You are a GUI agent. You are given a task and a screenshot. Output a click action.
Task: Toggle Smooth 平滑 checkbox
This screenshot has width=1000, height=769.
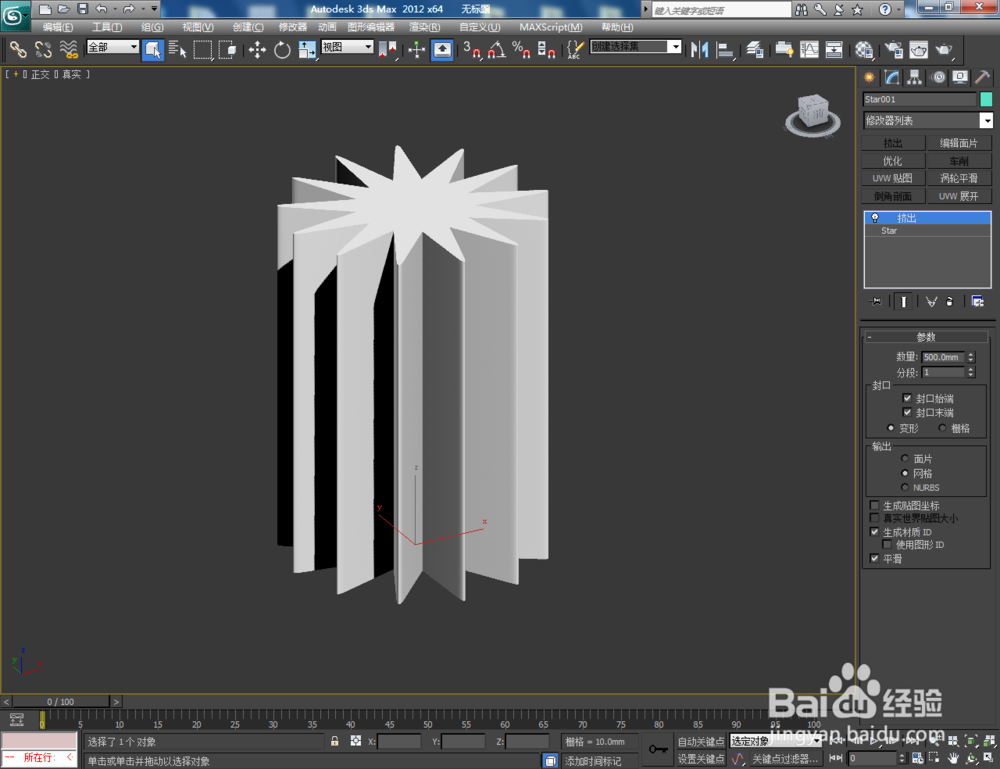(874, 559)
